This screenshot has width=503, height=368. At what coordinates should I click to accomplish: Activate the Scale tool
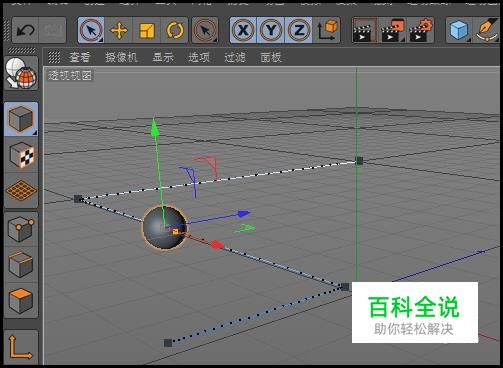[147, 30]
